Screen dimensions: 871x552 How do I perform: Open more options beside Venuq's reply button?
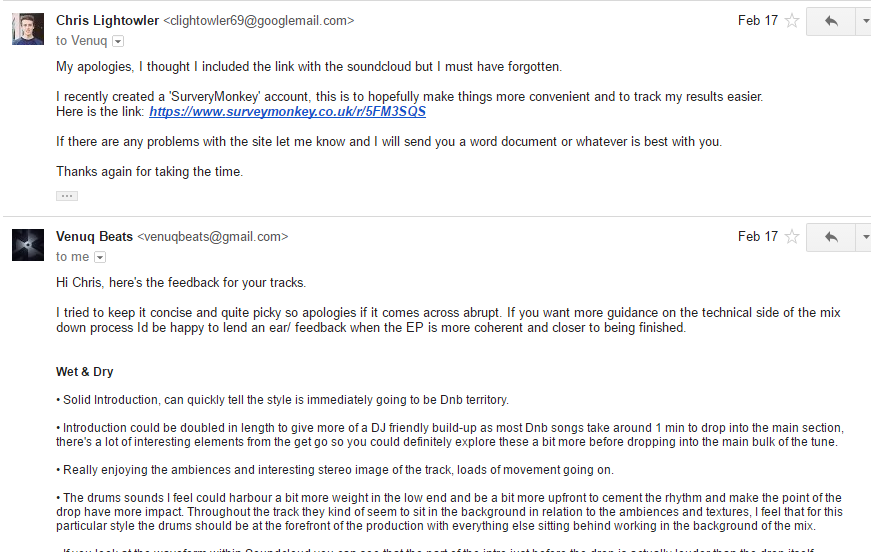pyautogui.click(x=863, y=237)
